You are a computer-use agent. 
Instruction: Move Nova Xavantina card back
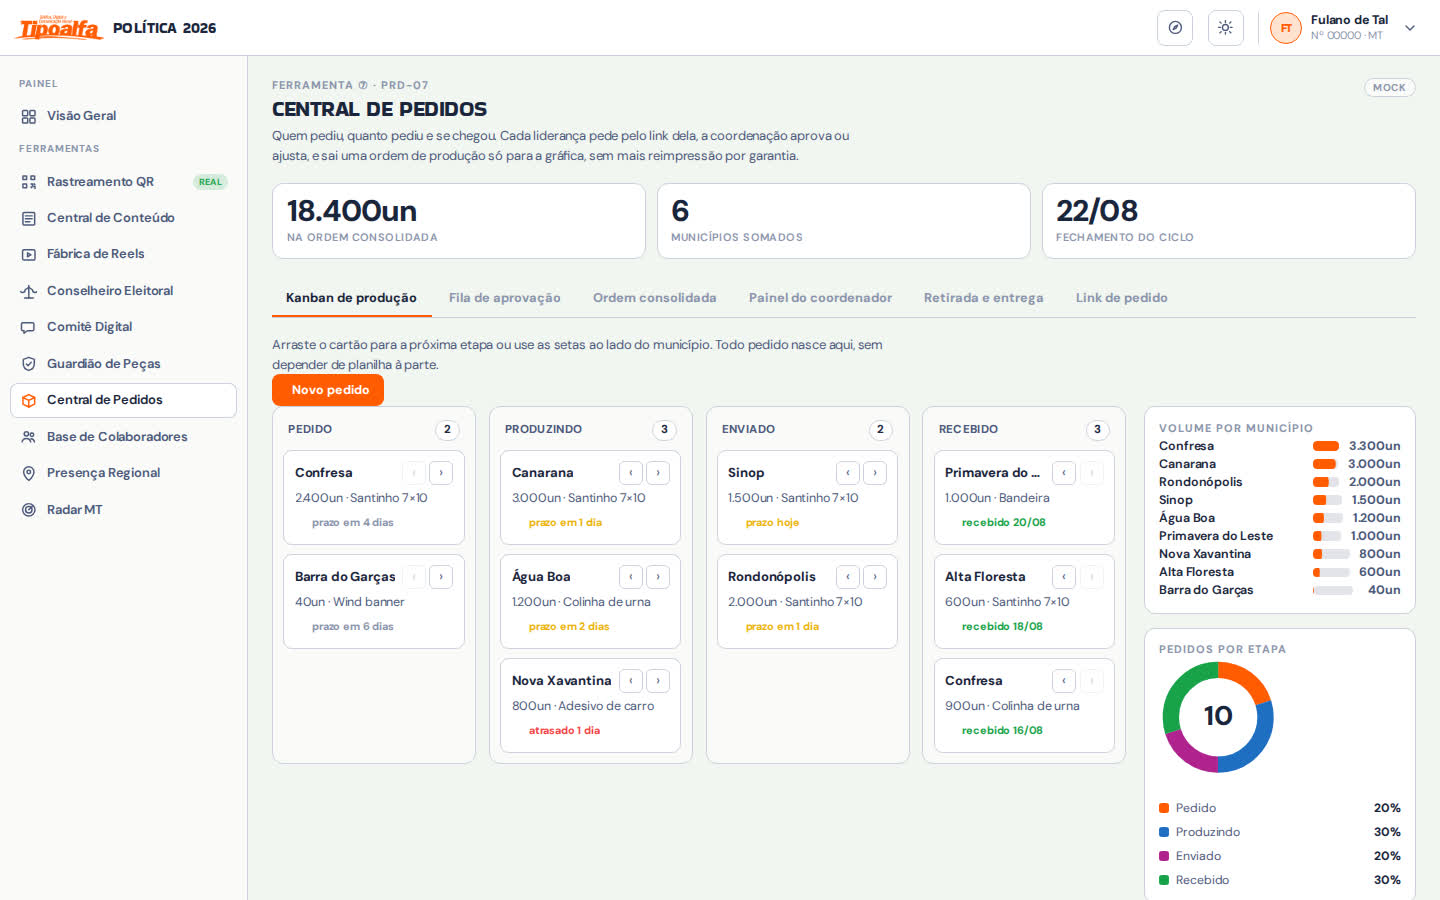pyautogui.click(x=631, y=681)
